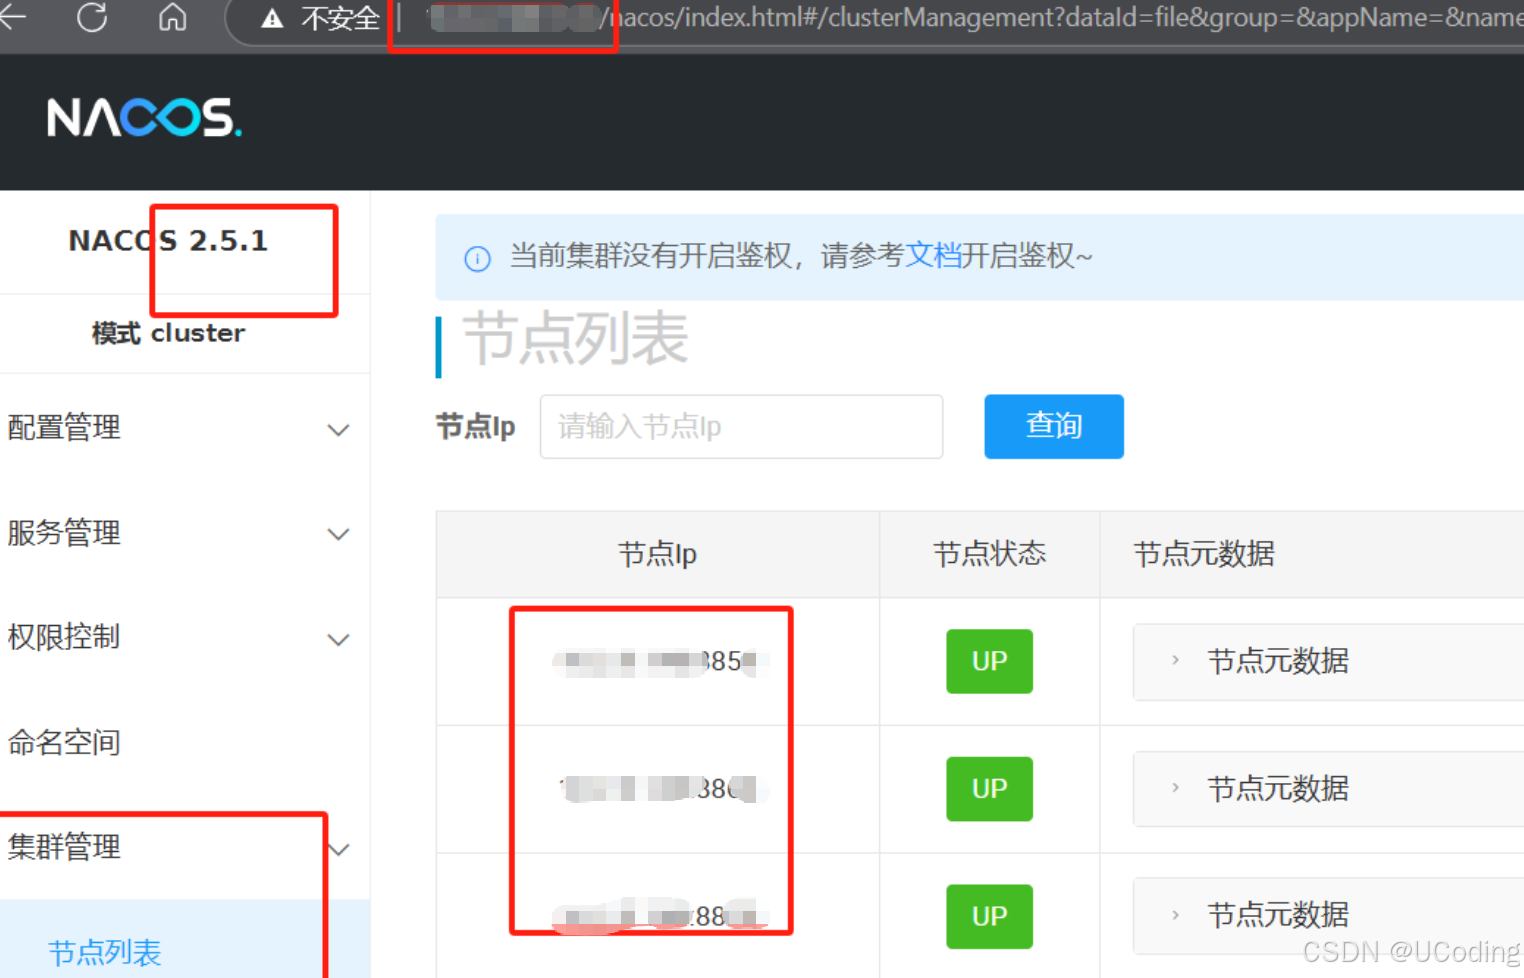Viewport: 1524px width, 978px height.
Task: Click the 不安全 security label
Action: click(340, 19)
